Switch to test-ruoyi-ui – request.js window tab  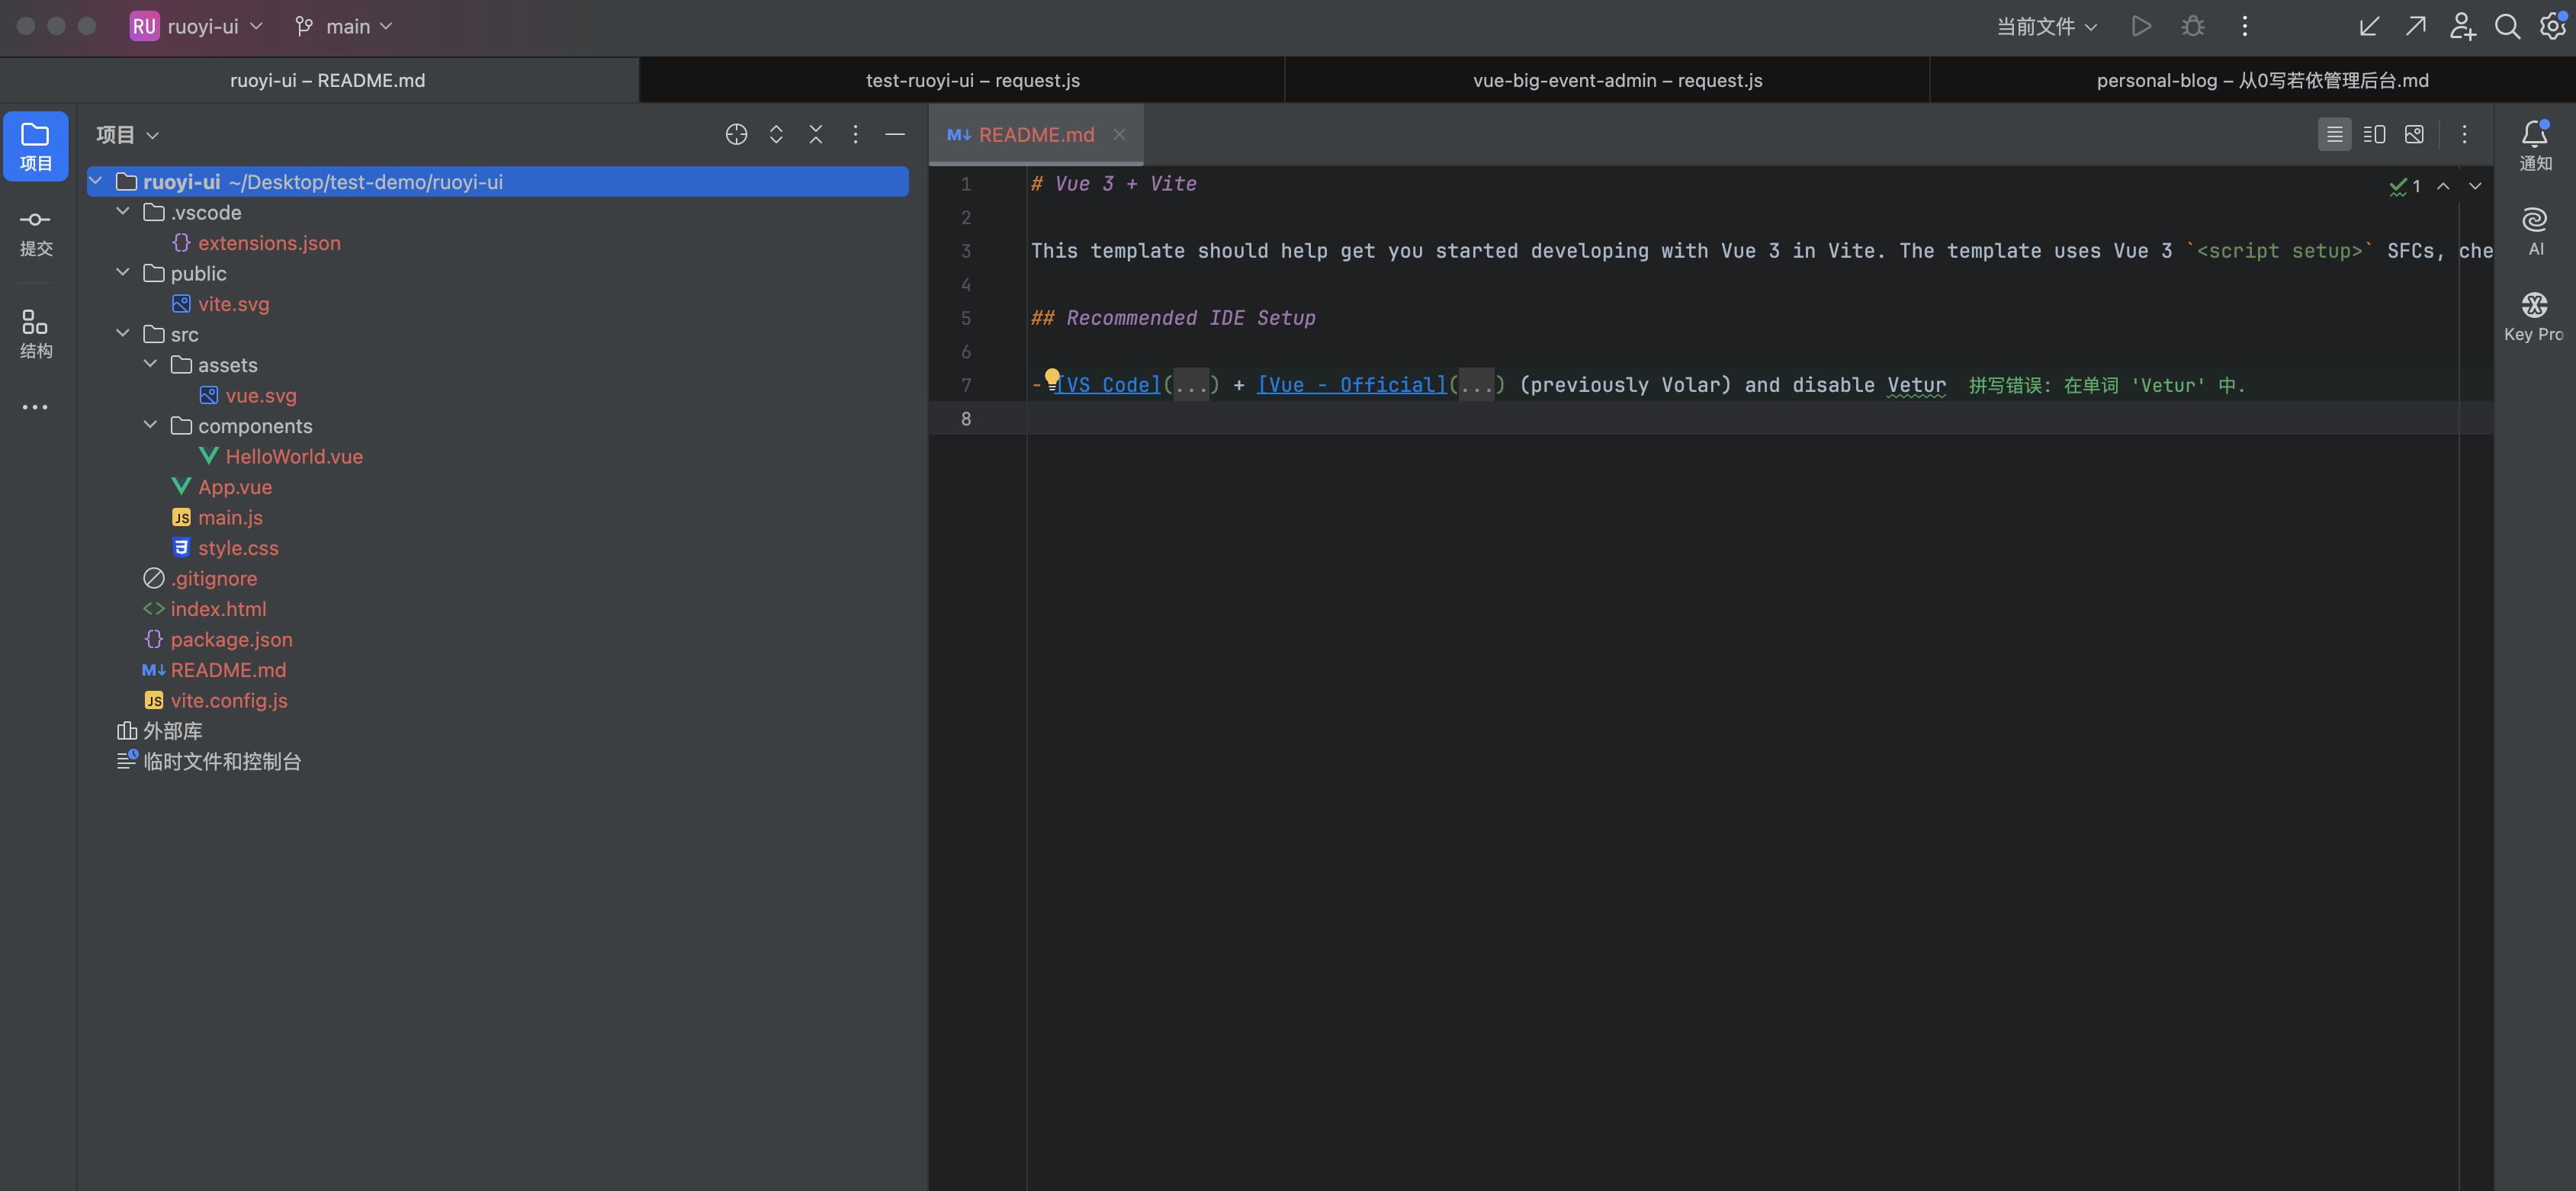tap(962, 80)
